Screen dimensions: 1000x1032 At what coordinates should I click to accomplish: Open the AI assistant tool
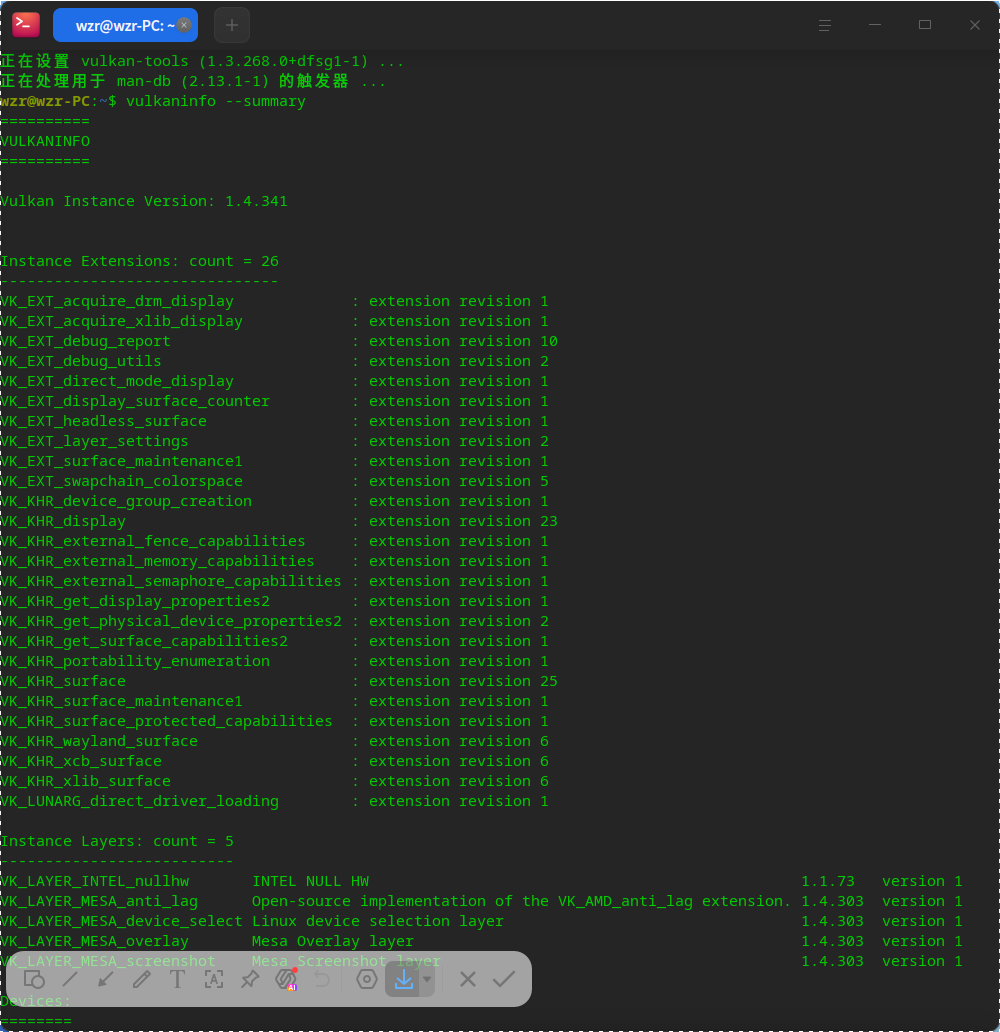[286, 979]
